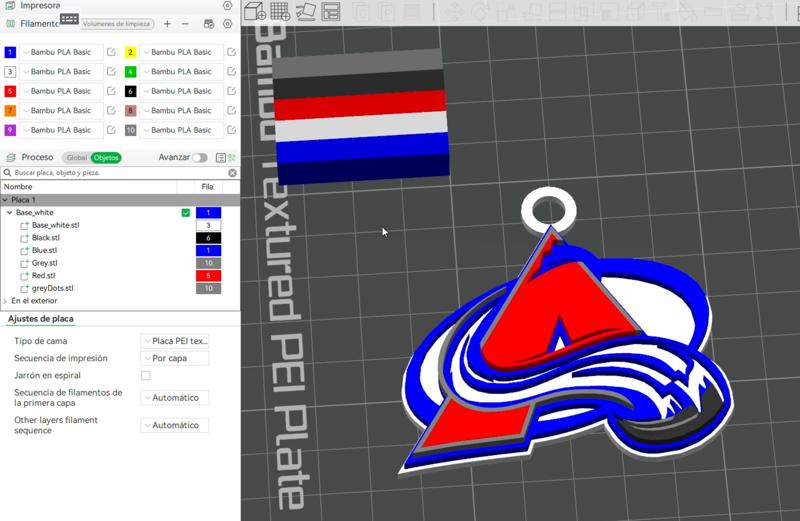Viewport: 800px width, 521px height.
Task: Select Black.stl in object list
Action: pyautogui.click(x=46, y=238)
